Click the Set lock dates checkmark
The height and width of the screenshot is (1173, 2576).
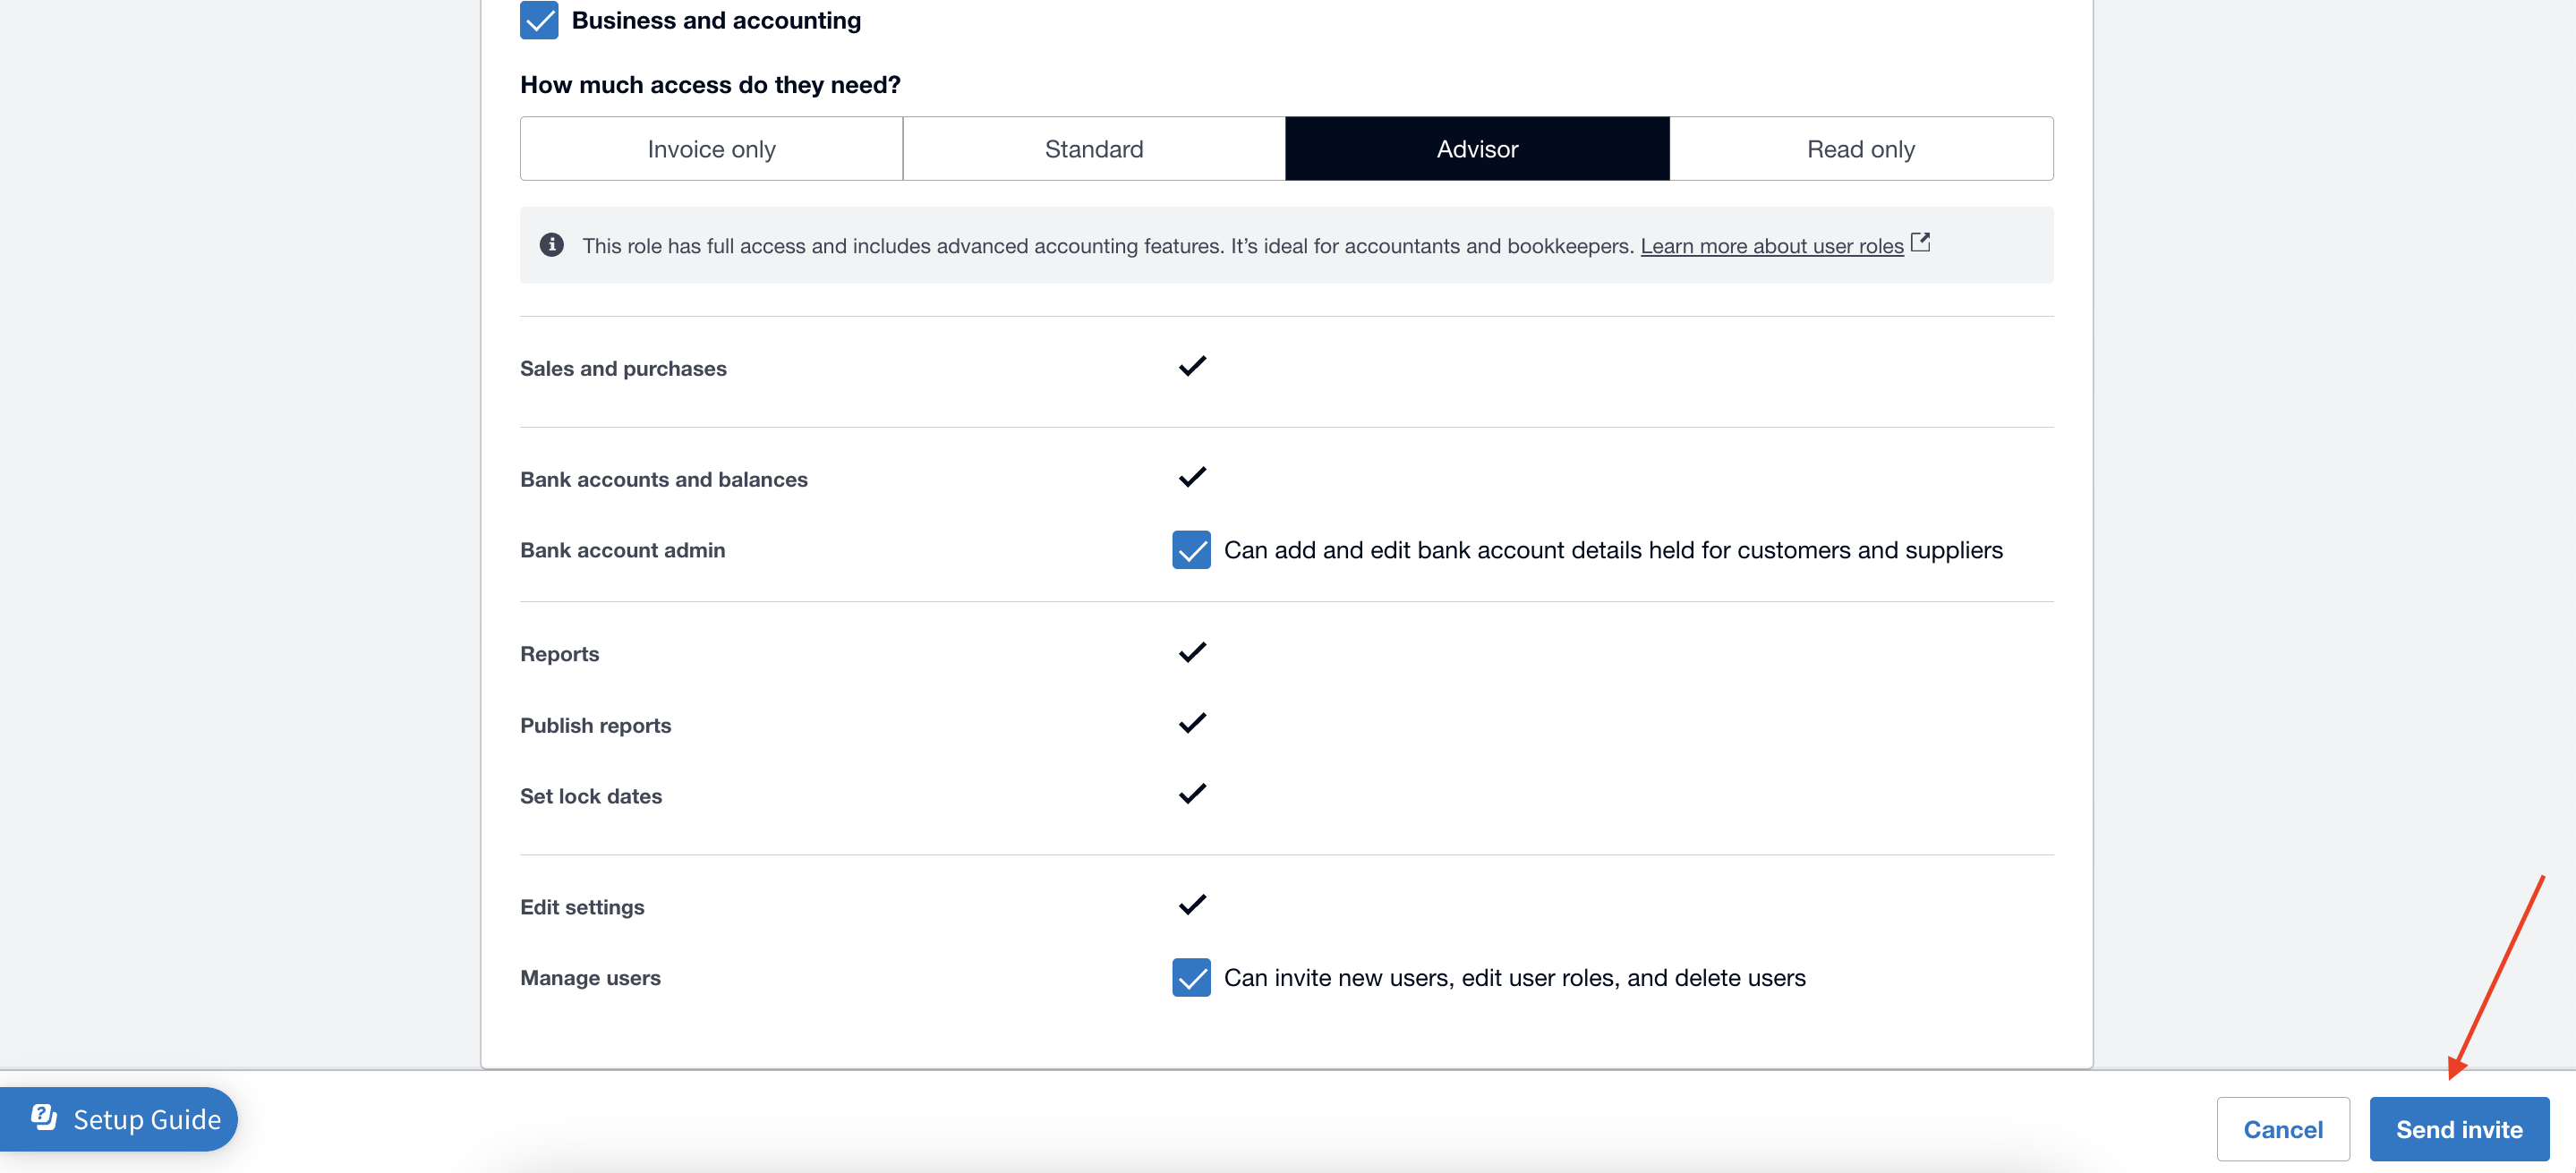pos(1192,794)
